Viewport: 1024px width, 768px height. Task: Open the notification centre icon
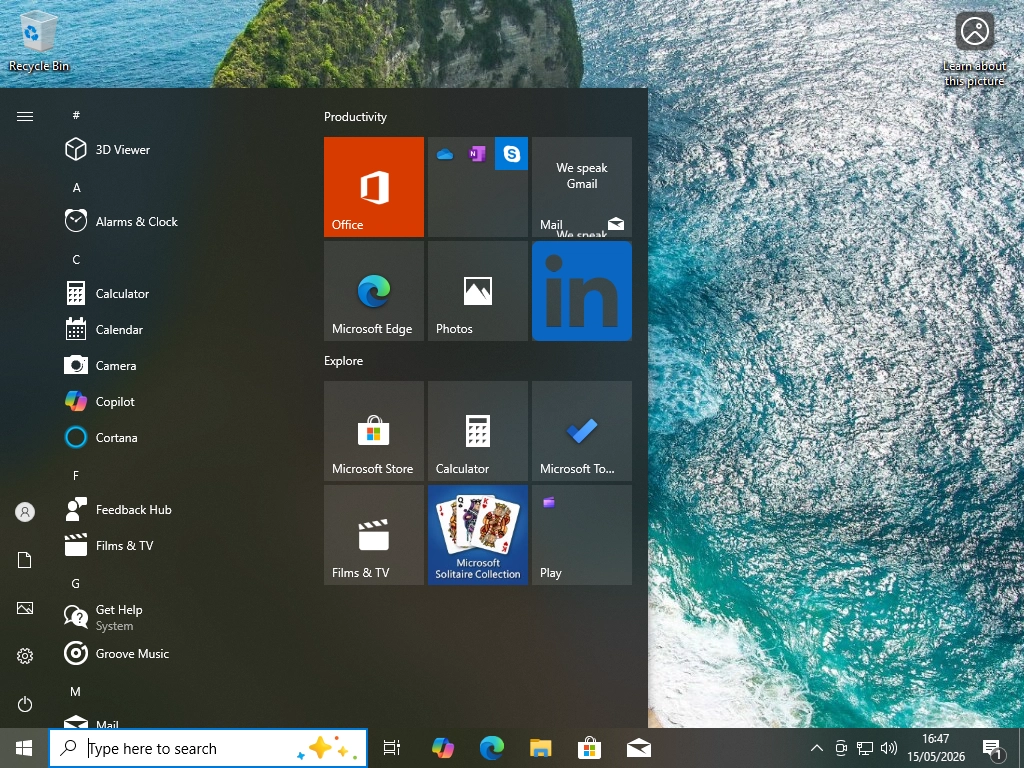point(993,748)
